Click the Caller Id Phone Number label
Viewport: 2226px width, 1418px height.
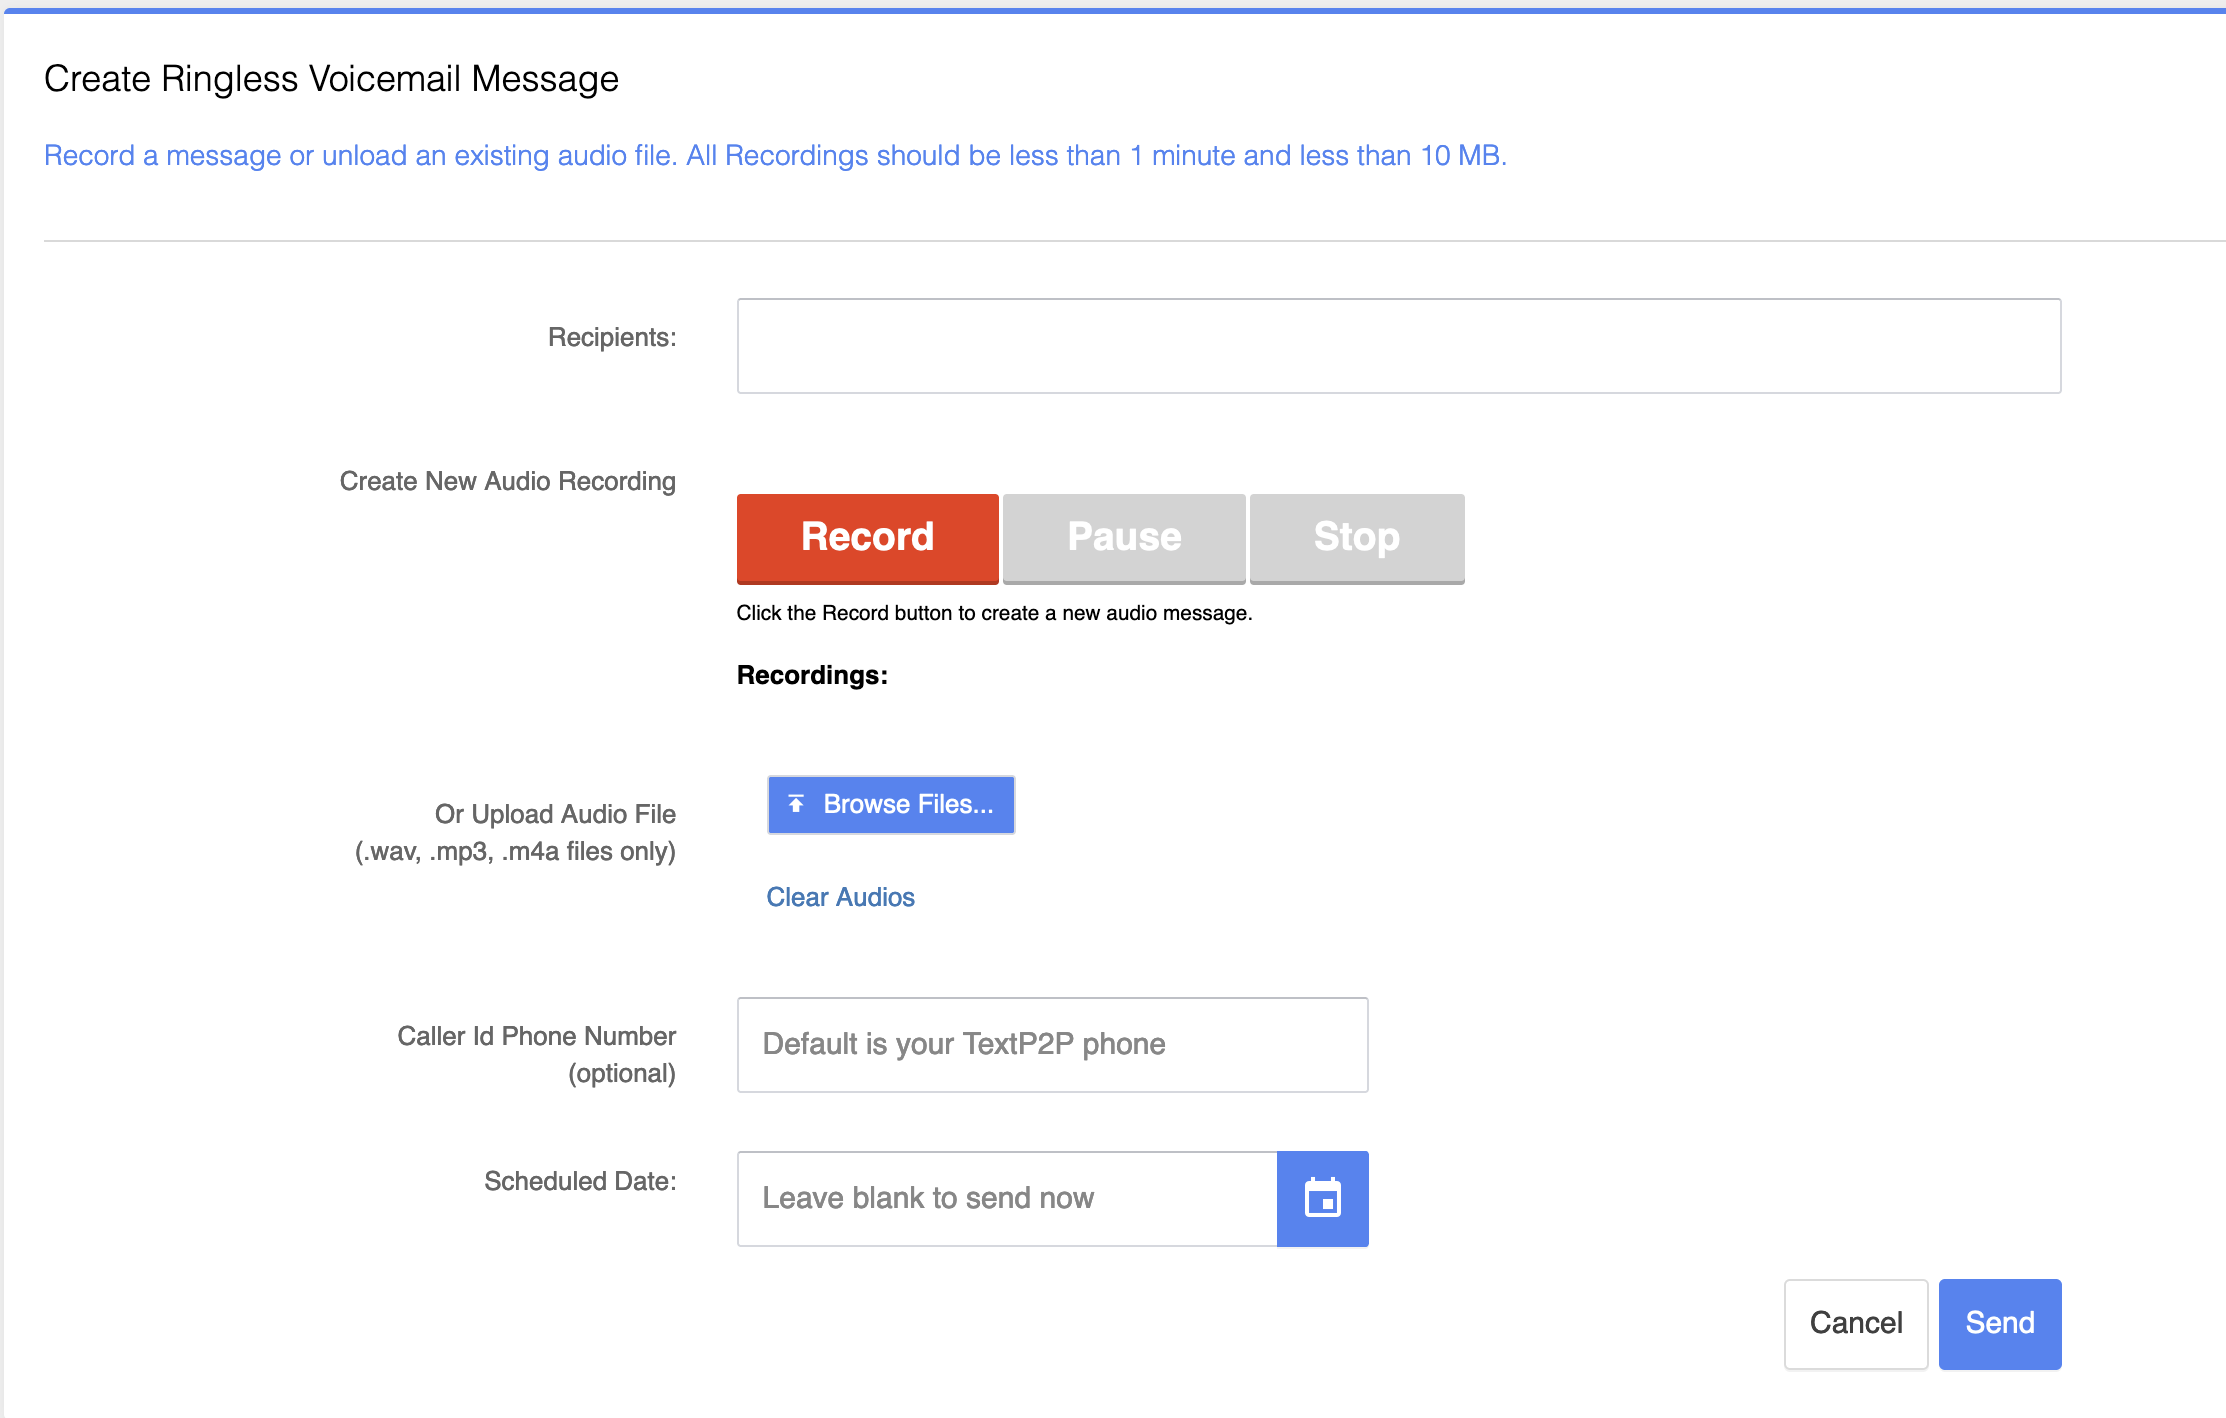(x=537, y=1054)
